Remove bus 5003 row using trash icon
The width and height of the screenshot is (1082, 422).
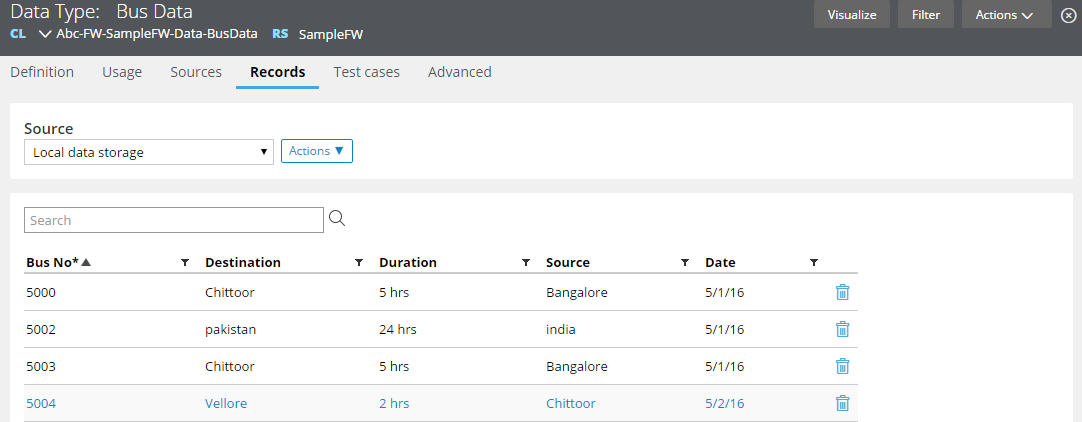tap(842, 366)
